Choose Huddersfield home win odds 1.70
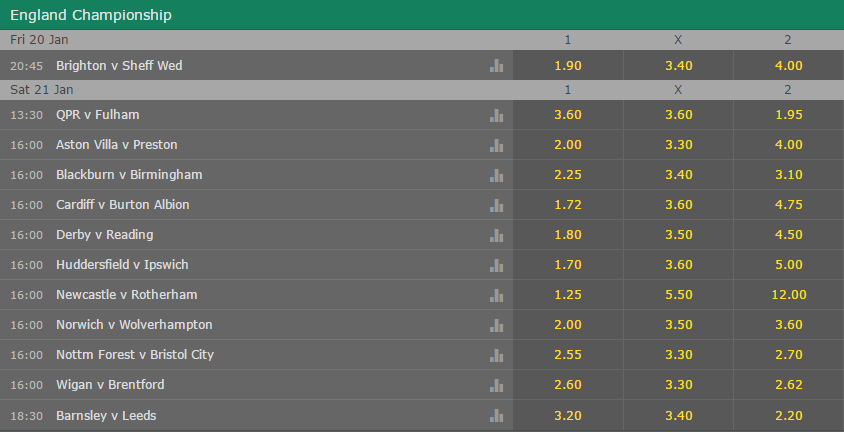 (x=568, y=265)
